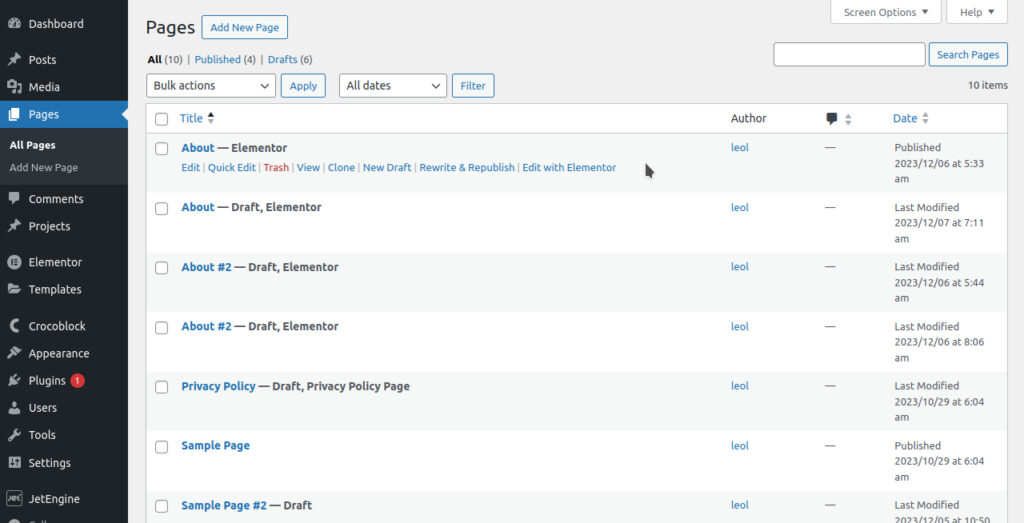1024x523 pixels.
Task: Click the comments column bubble icon
Action: pyautogui.click(x=831, y=119)
